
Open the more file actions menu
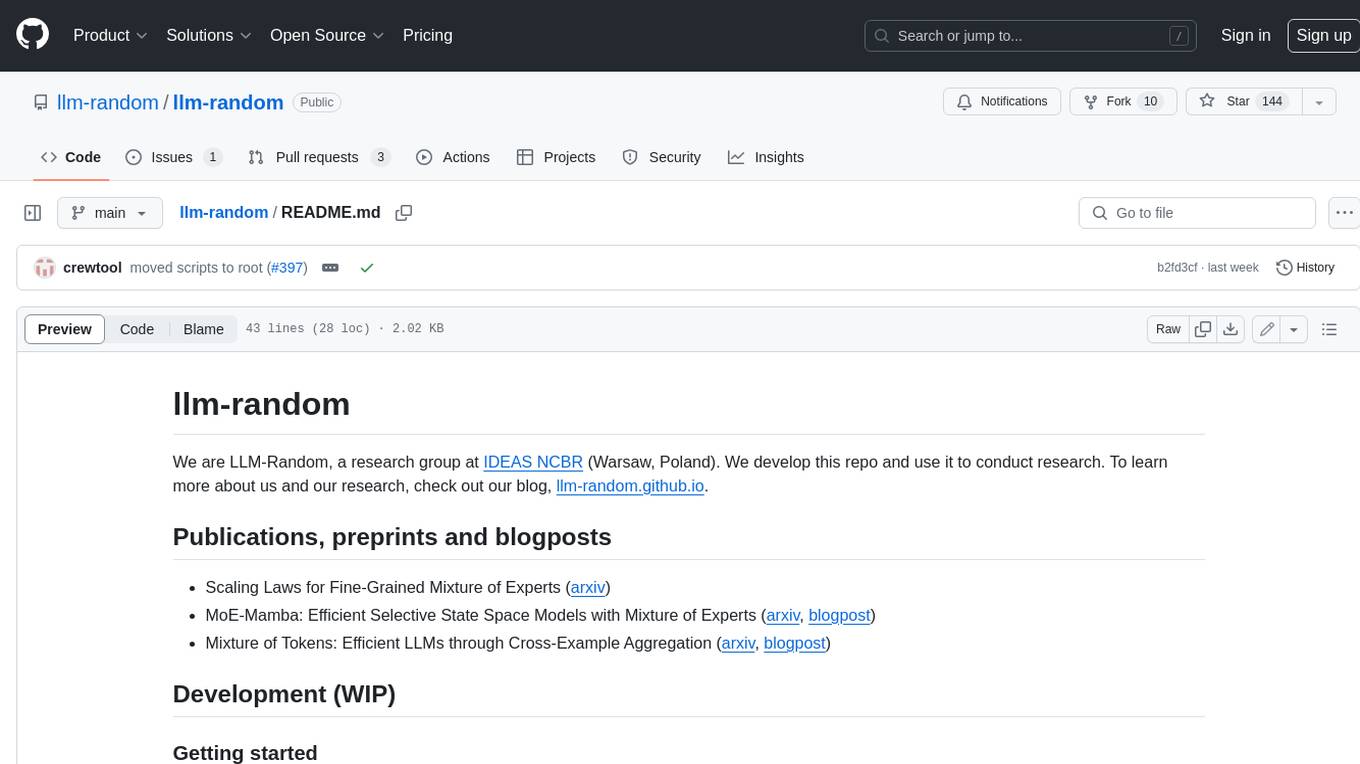pos(1345,213)
